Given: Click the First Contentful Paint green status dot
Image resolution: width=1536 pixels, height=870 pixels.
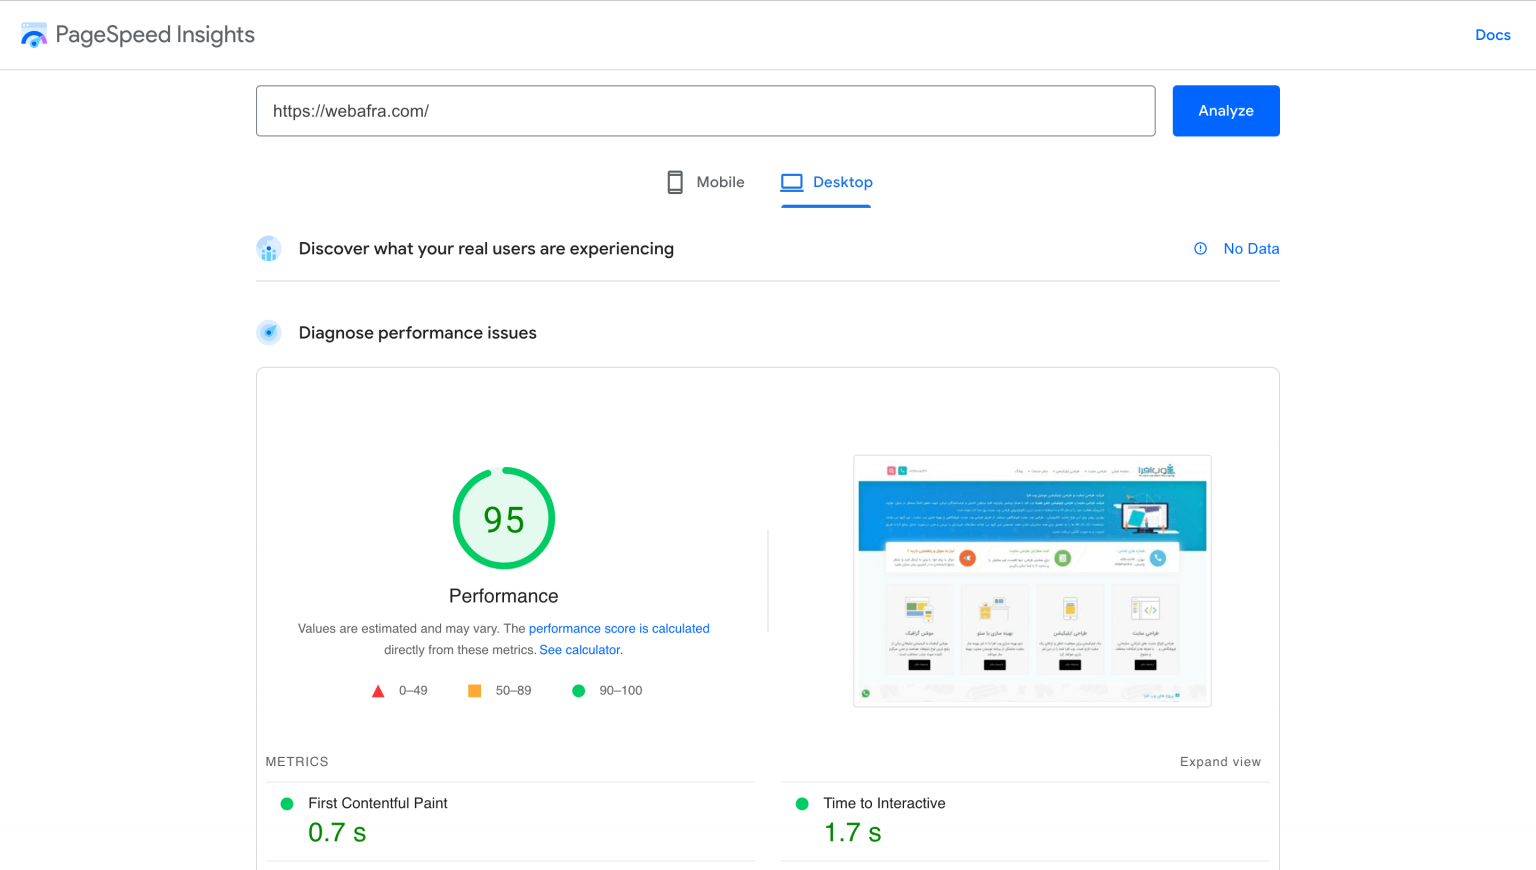Looking at the screenshot, I should (x=287, y=804).
